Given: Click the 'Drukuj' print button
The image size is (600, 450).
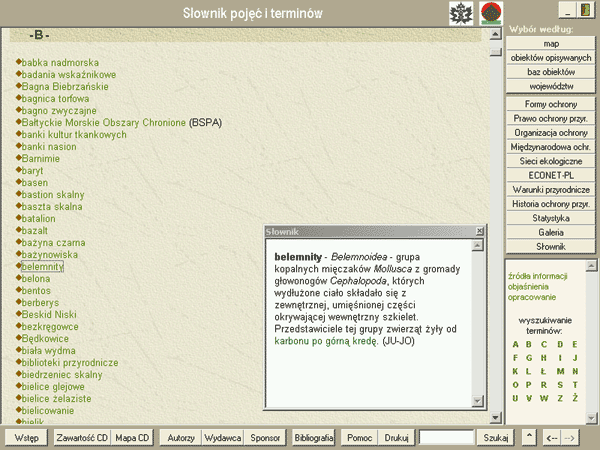Looking at the screenshot, I should (x=396, y=437).
